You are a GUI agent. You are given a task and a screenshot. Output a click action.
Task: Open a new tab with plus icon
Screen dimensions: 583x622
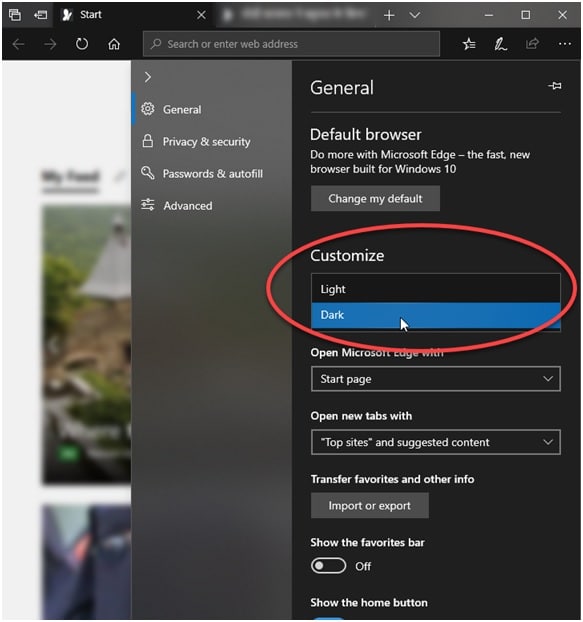(x=389, y=15)
